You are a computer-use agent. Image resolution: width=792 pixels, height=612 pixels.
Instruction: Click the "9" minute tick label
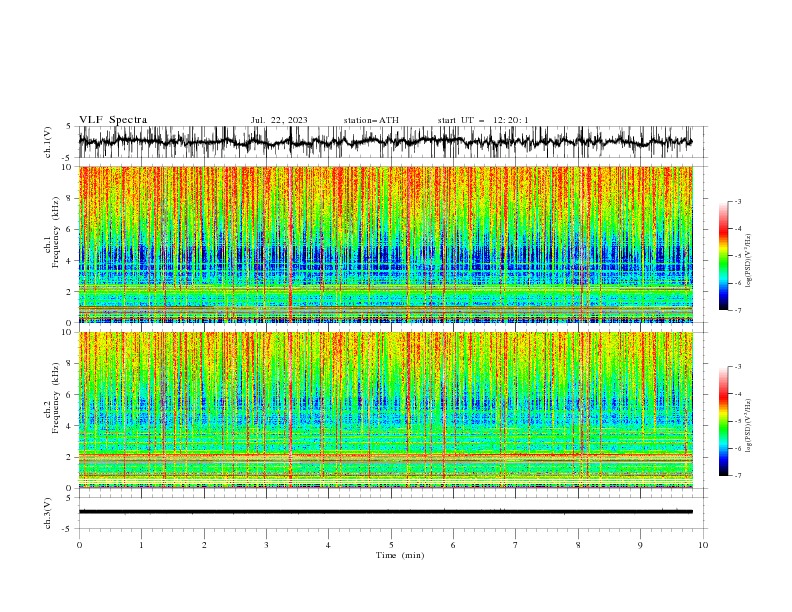click(640, 545)
